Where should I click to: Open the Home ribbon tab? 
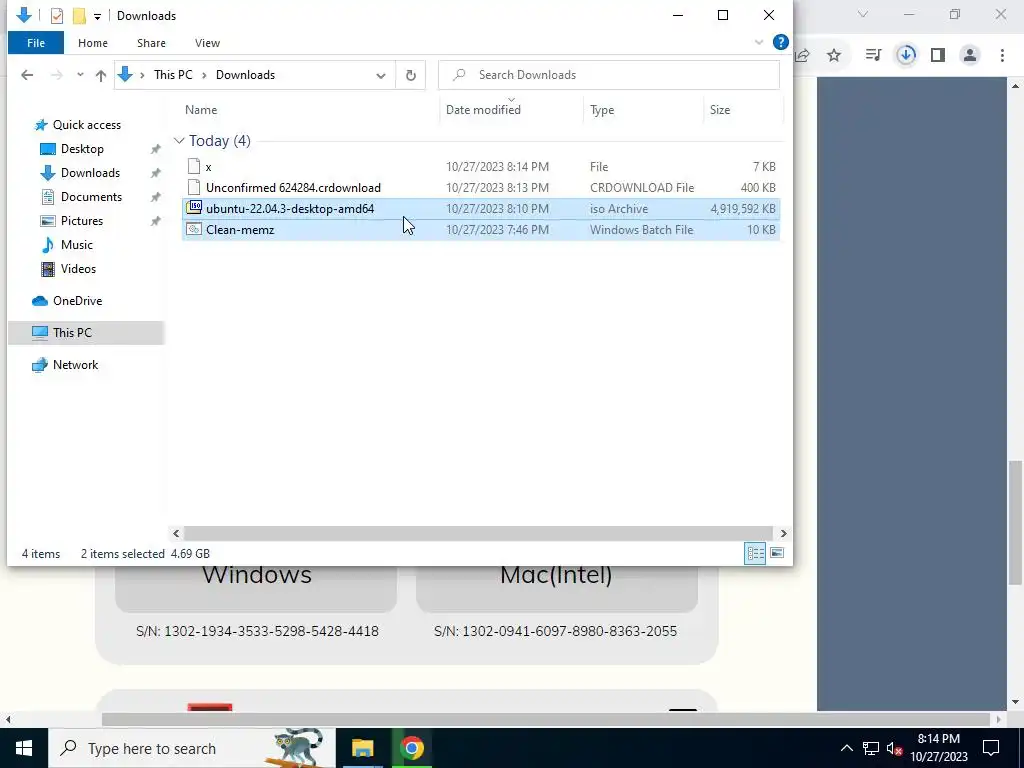tap(93, 43)
